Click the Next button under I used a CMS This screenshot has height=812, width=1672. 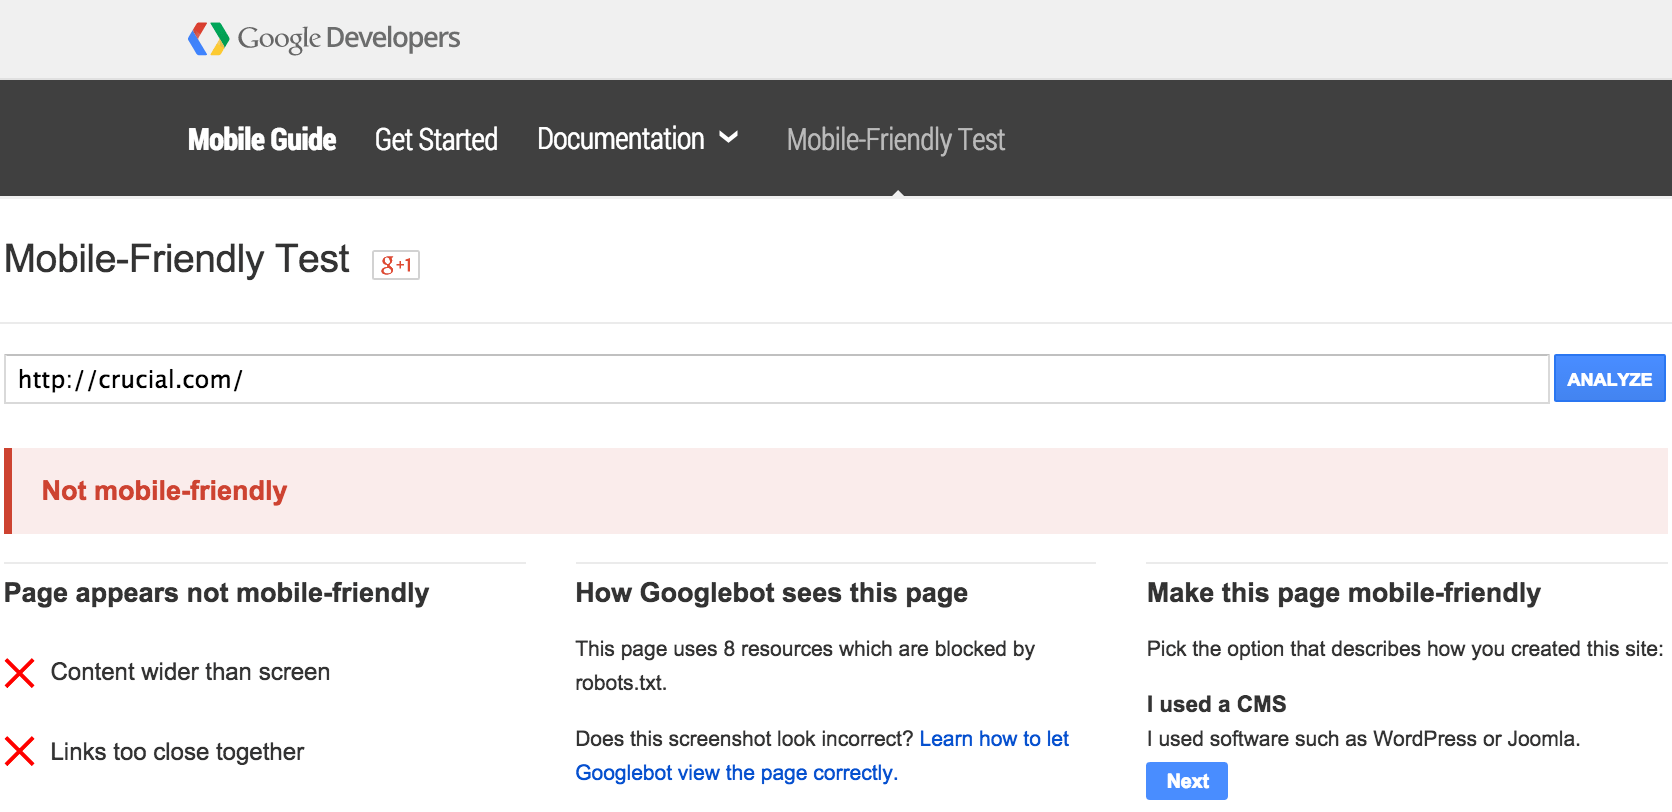coord(1187,781)
